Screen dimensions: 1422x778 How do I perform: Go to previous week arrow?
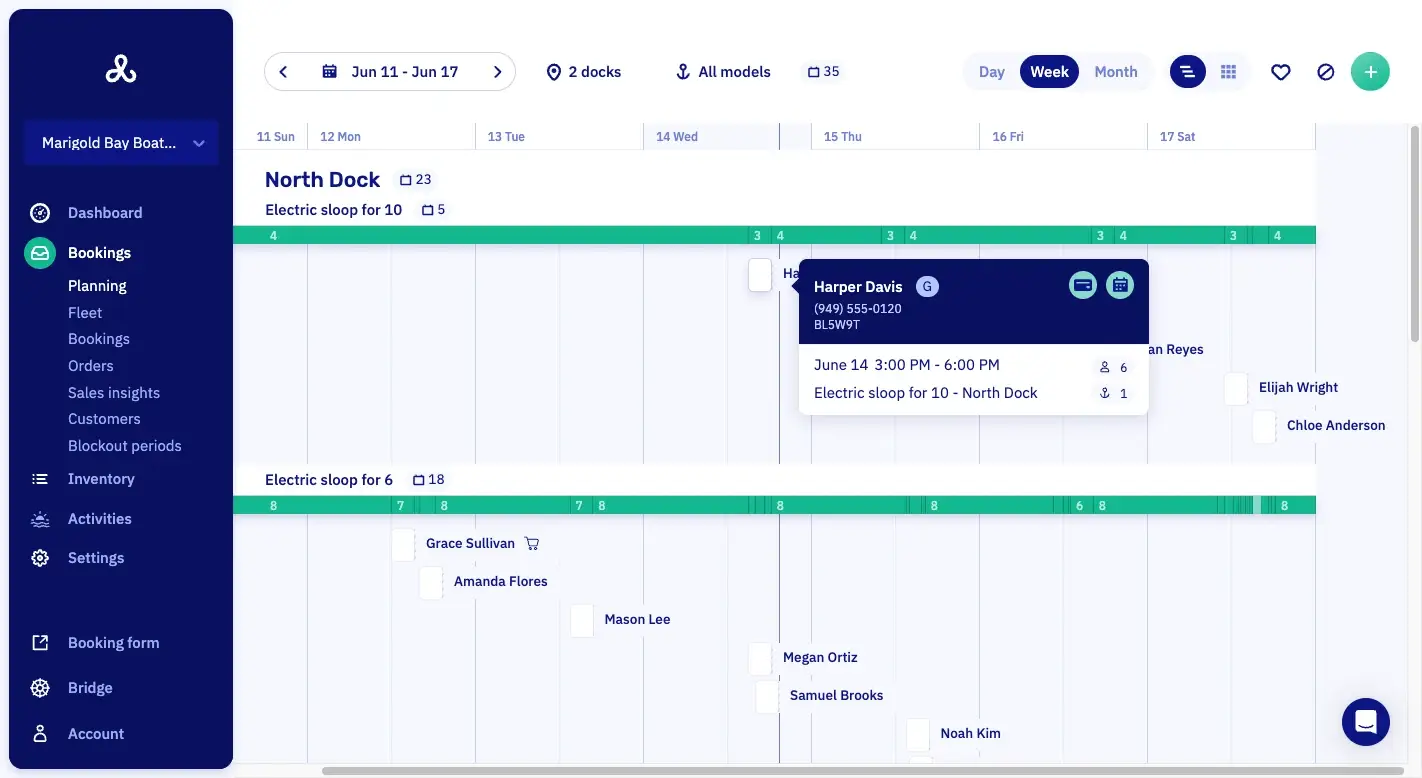click(x=283, y=72)
